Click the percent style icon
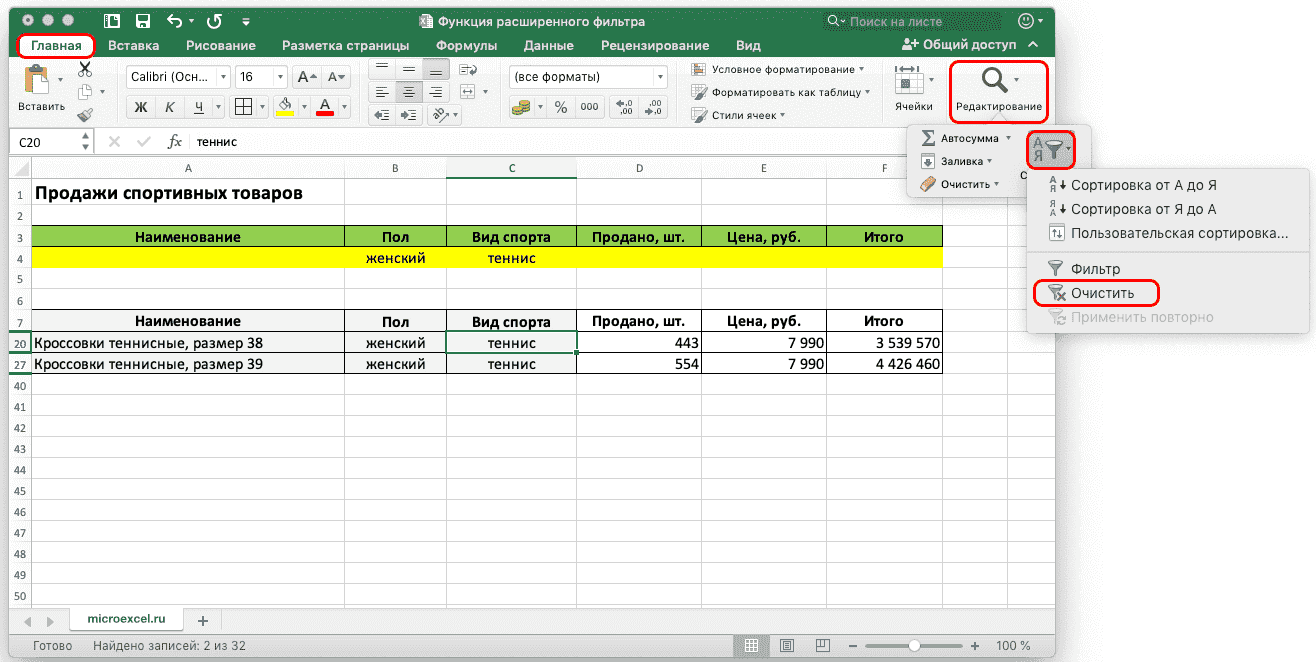 click(x=561, y=108)
